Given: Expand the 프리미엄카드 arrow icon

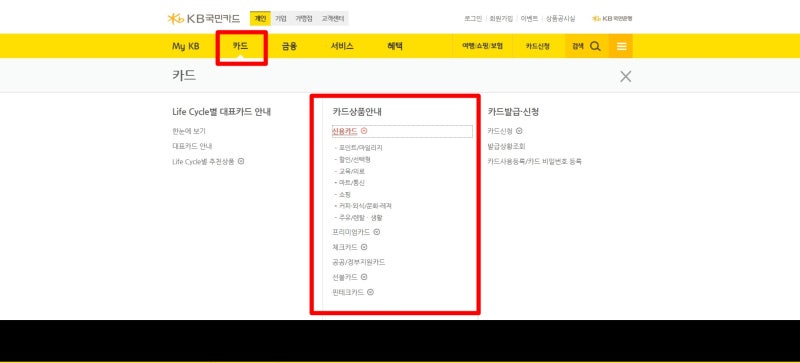Looking at the screenshot, I should (377, 232).
